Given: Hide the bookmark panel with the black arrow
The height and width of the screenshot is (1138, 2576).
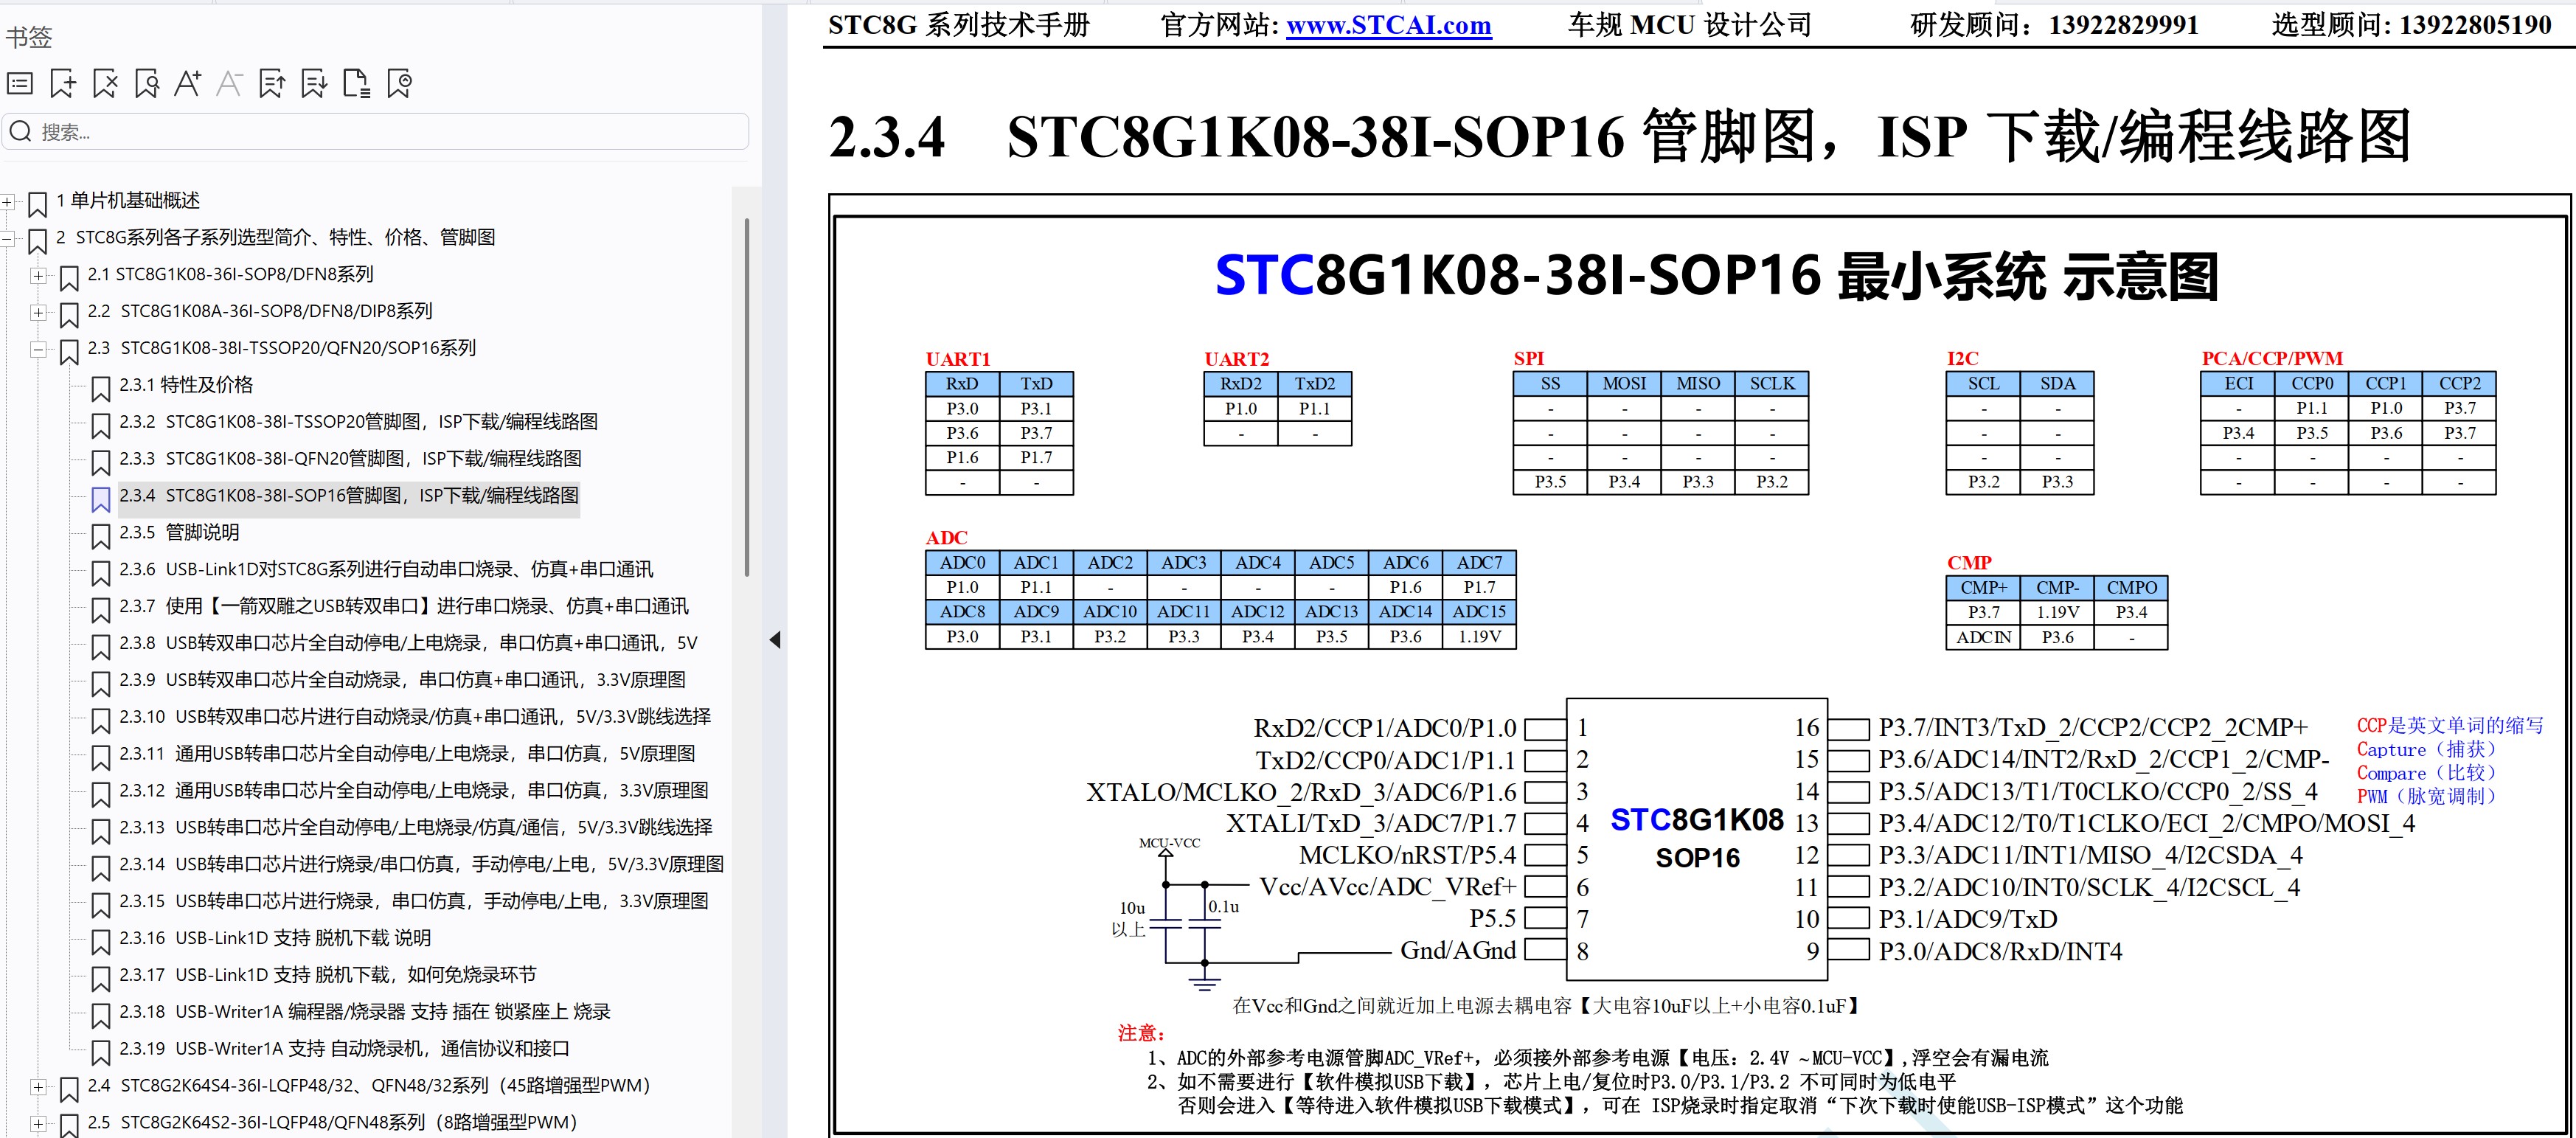Looking at the screenshot, I should pyautogui.click(x=775, y=640).
